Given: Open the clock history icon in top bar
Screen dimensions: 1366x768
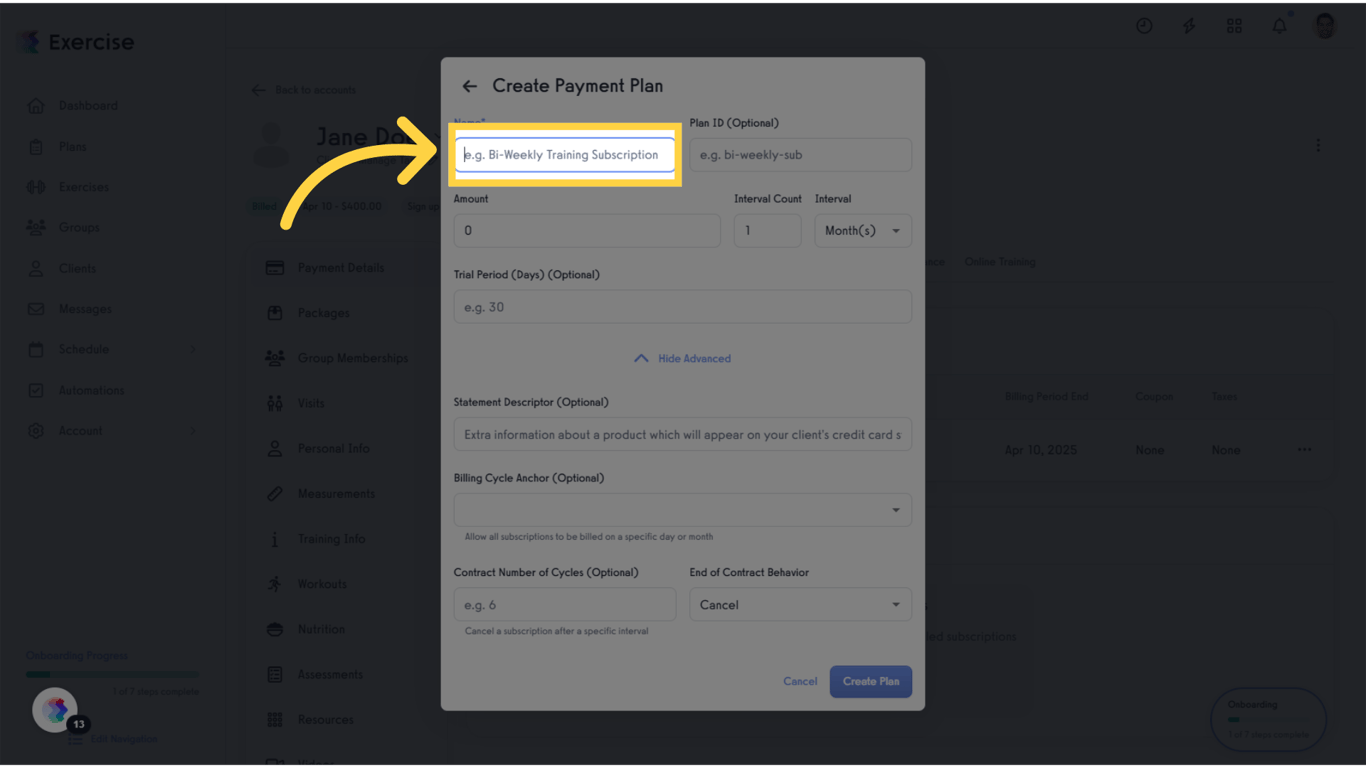Looking at the screenshot, I should point(1144,26).
